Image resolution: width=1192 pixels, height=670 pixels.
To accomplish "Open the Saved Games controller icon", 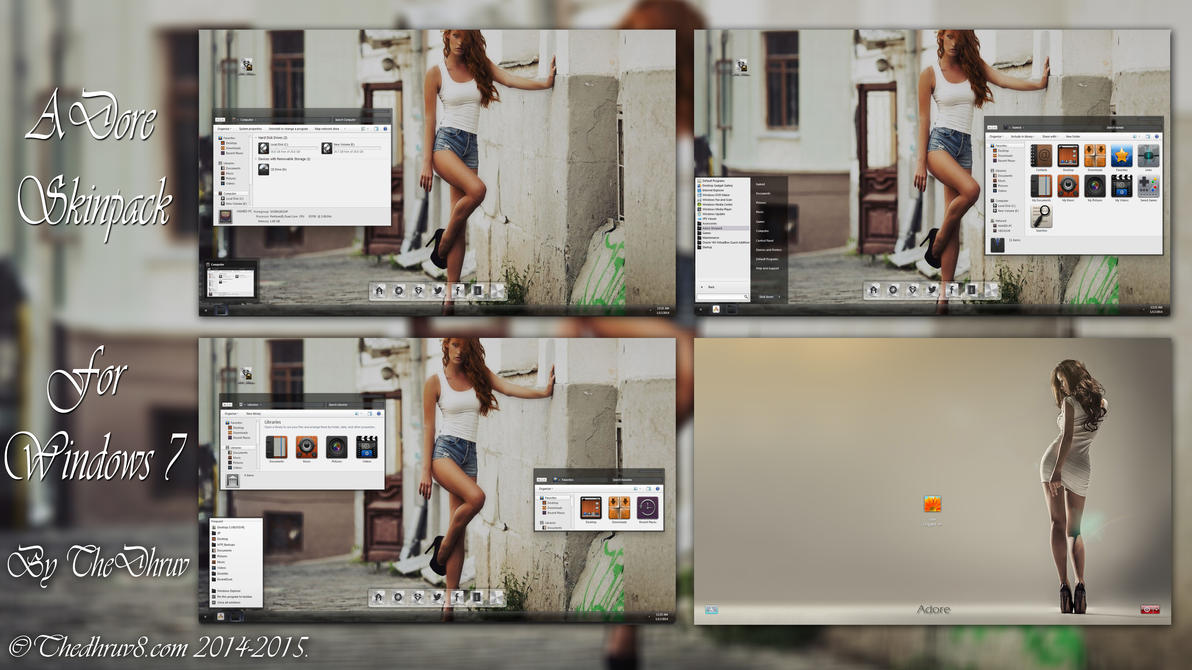I will pos(1147,187).
